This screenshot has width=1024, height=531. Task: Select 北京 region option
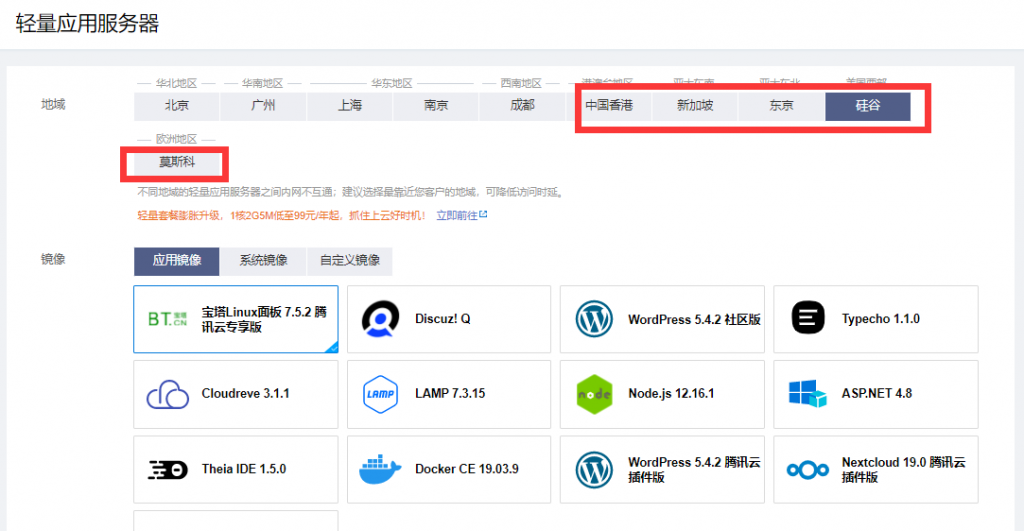tap(177, 106)
